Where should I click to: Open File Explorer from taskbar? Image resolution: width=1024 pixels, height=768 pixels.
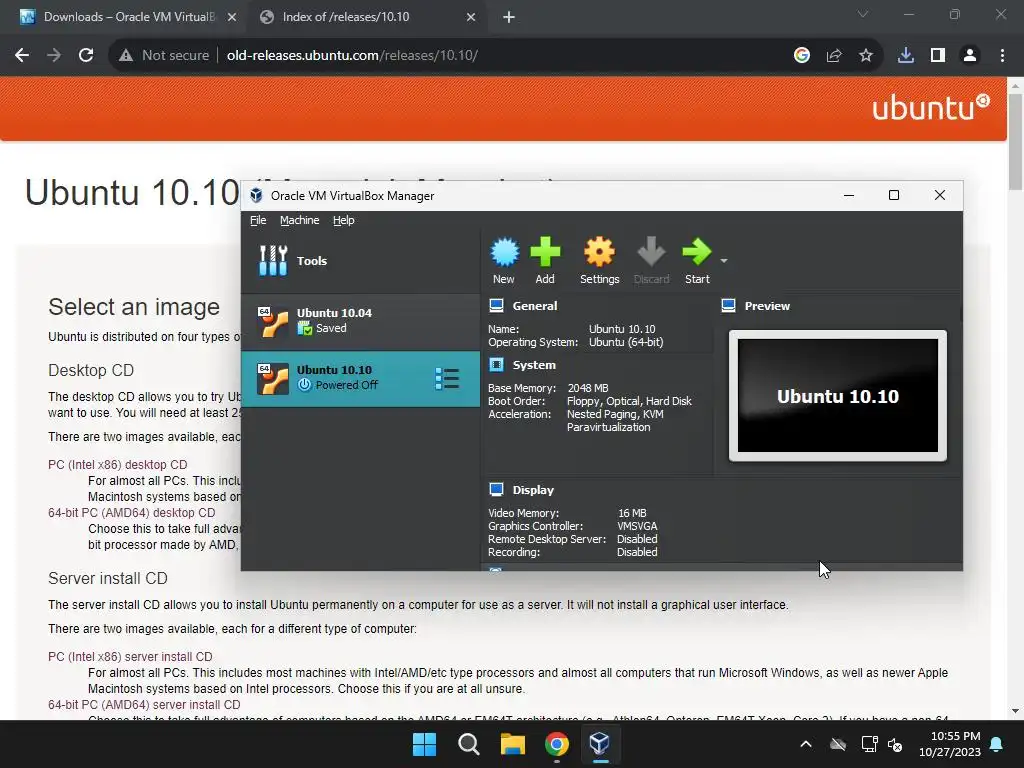[x=513, y=744]
